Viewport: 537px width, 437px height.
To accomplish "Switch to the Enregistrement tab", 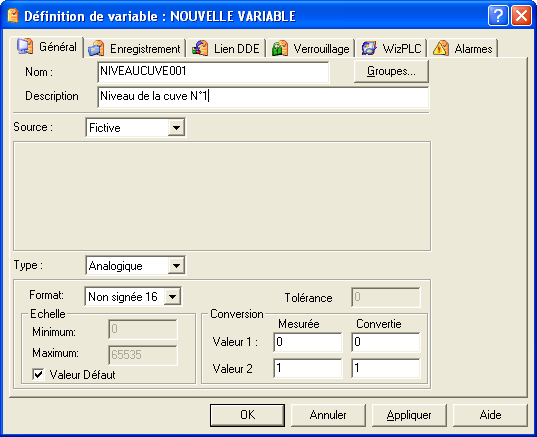I will click(x=135, y=49).
